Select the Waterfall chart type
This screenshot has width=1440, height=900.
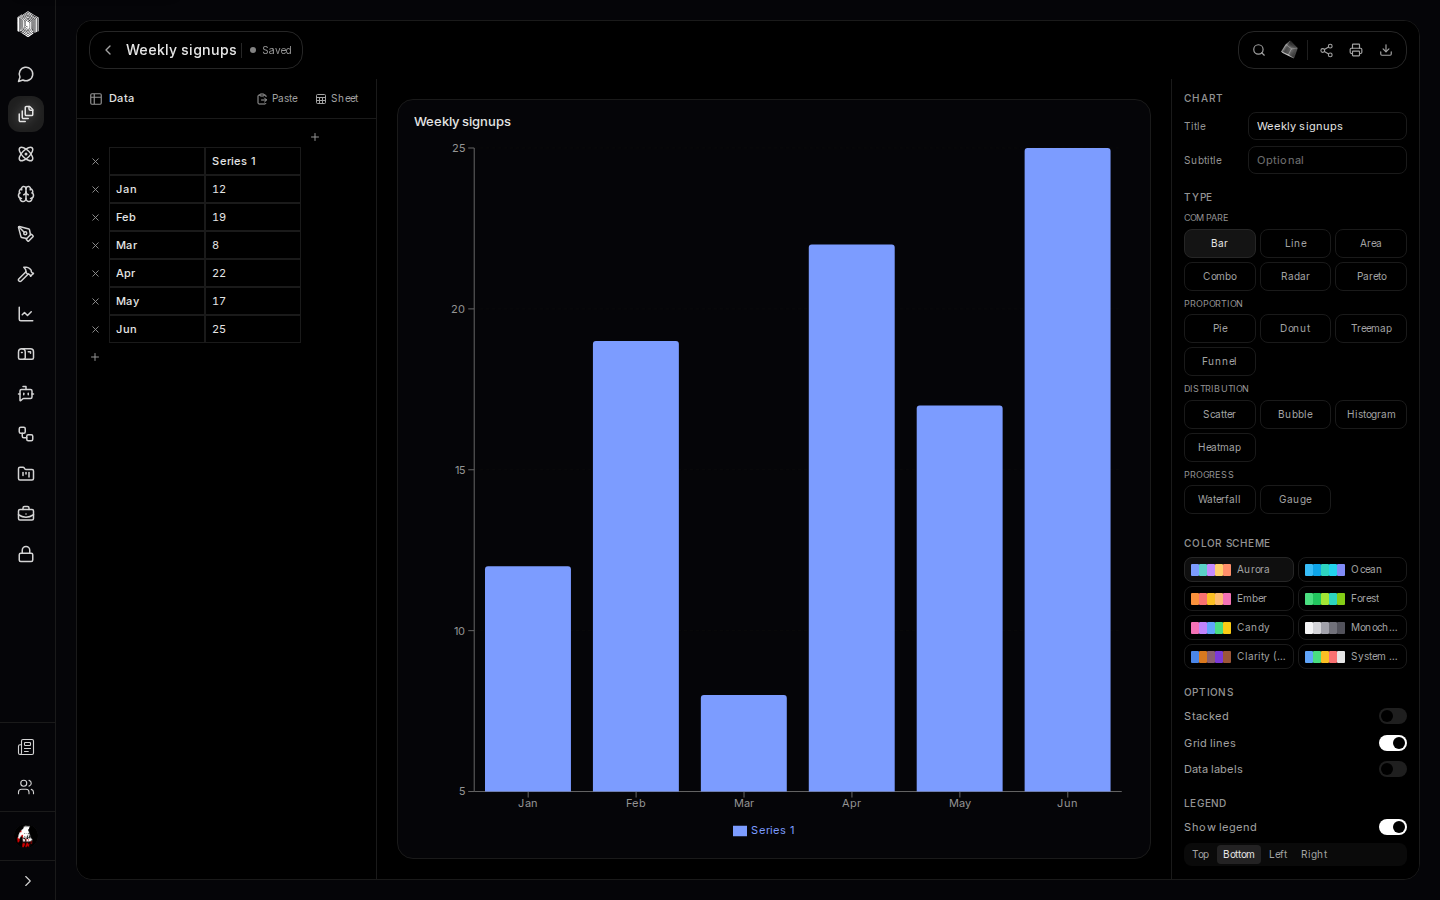[1220, 499]
